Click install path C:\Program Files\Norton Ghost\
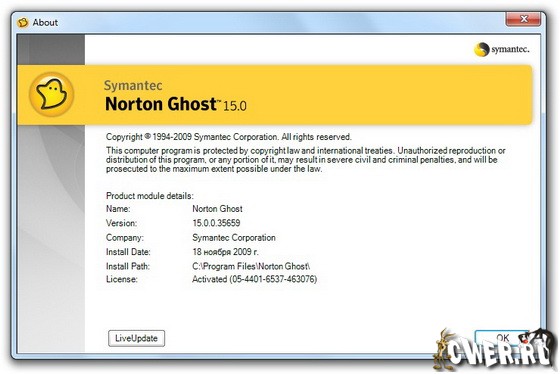Viewport: 560px width, 374px height. click(x=251, y=266)
